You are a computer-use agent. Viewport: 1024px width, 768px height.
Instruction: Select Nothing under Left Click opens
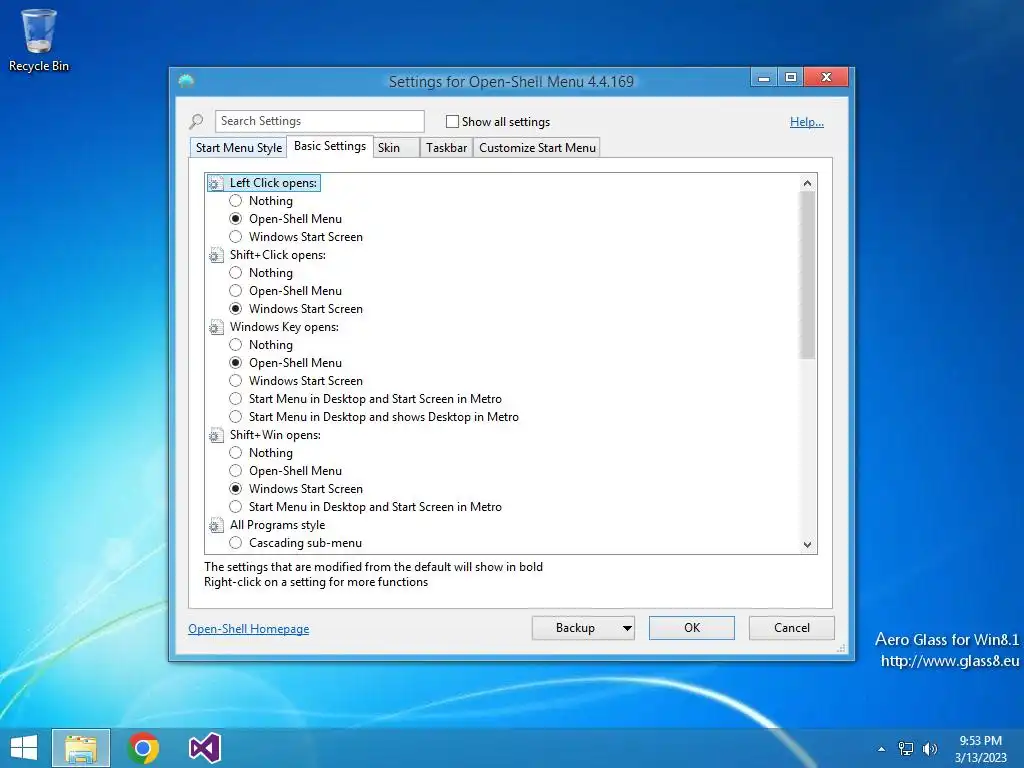click(x=236, y=201)
